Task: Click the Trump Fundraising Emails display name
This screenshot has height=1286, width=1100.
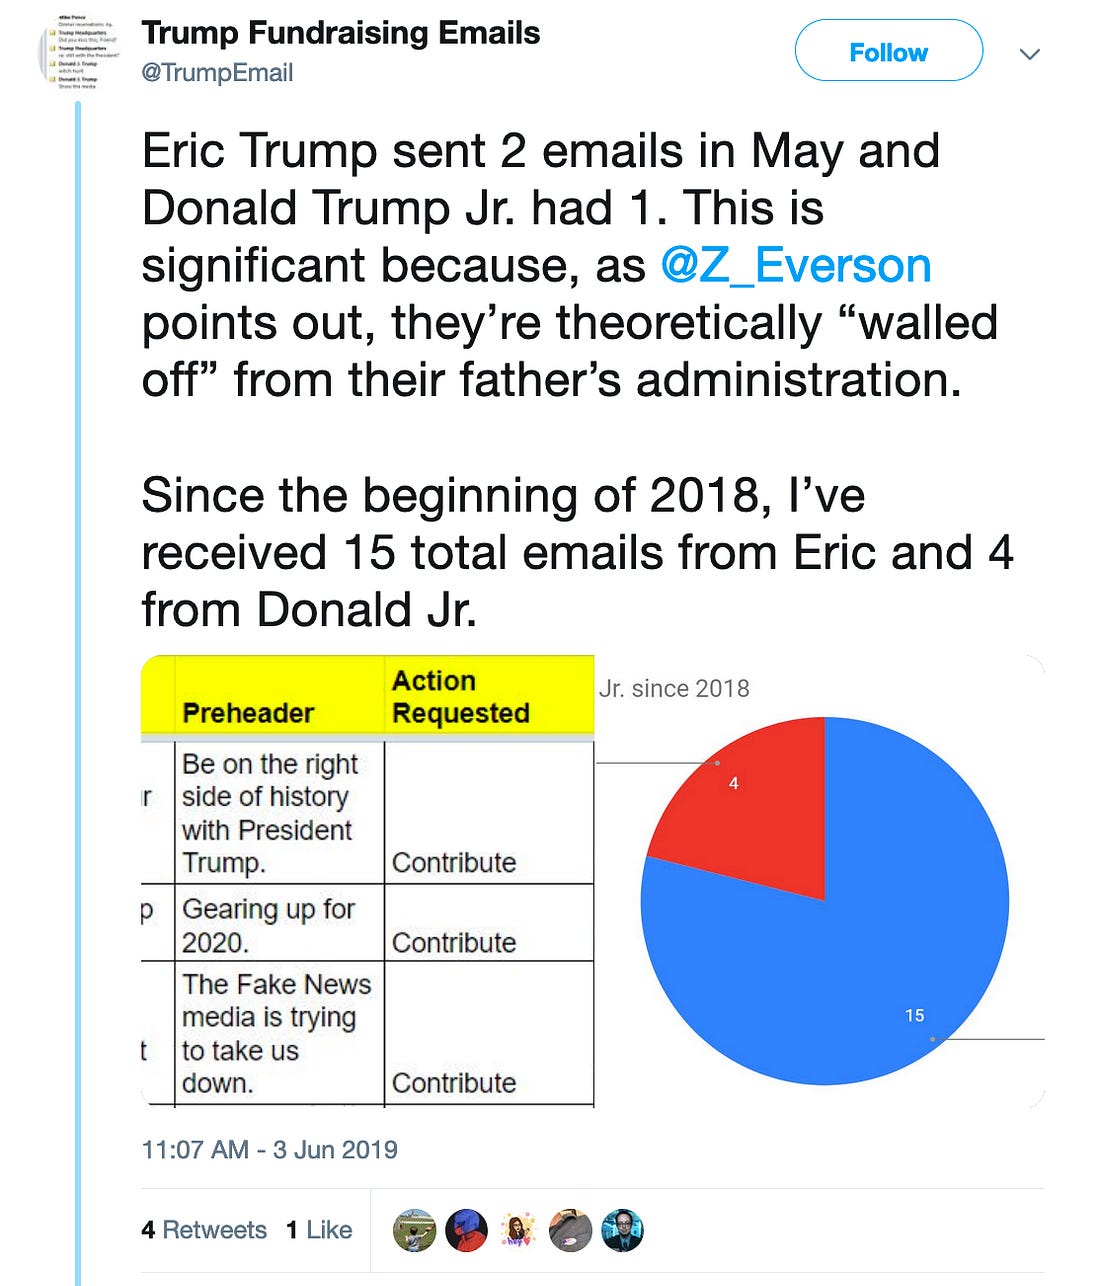Action: point(340,33)
